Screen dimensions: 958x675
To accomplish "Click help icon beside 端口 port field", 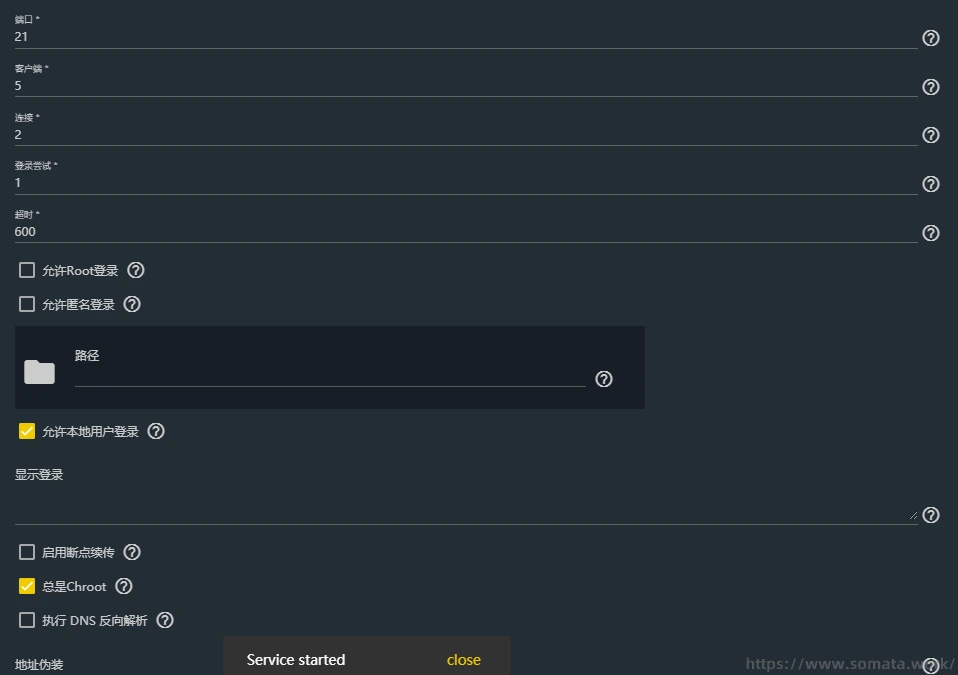I will (x=930, y=38).
